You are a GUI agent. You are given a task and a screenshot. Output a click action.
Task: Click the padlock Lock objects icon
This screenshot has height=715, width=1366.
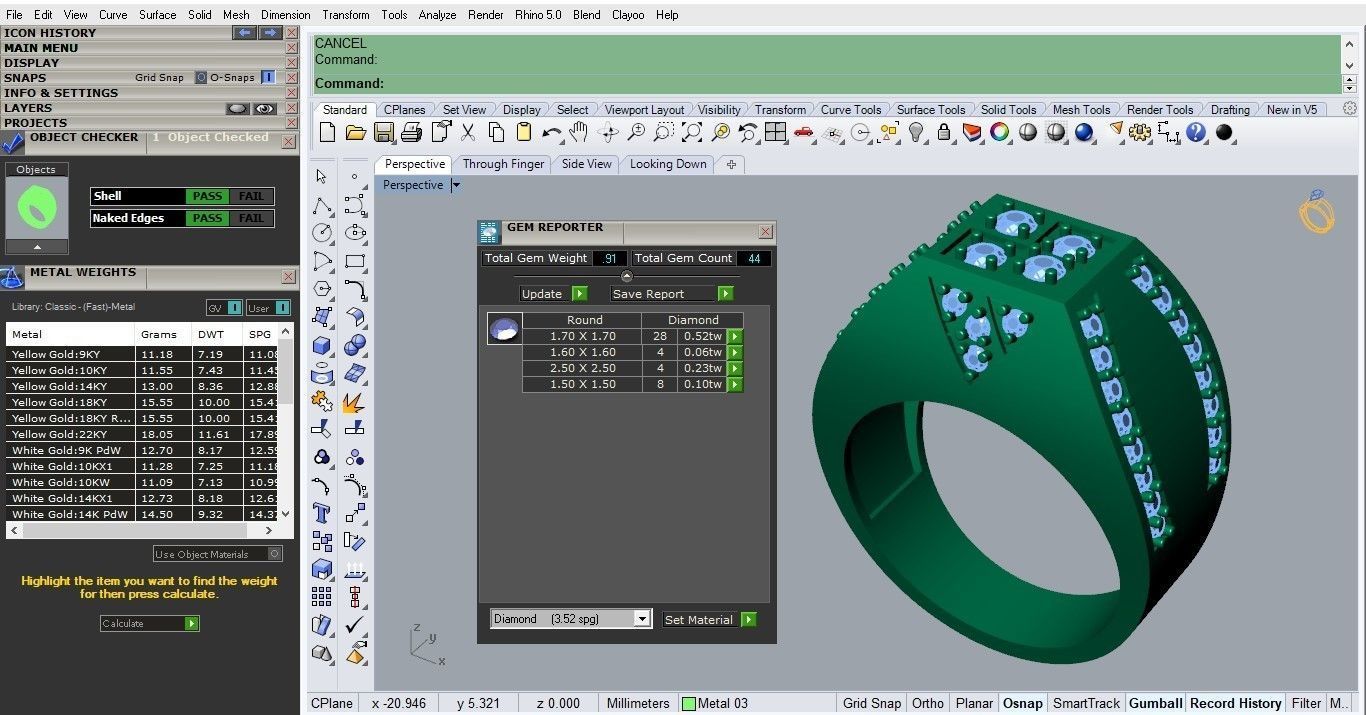coord(943,132)
